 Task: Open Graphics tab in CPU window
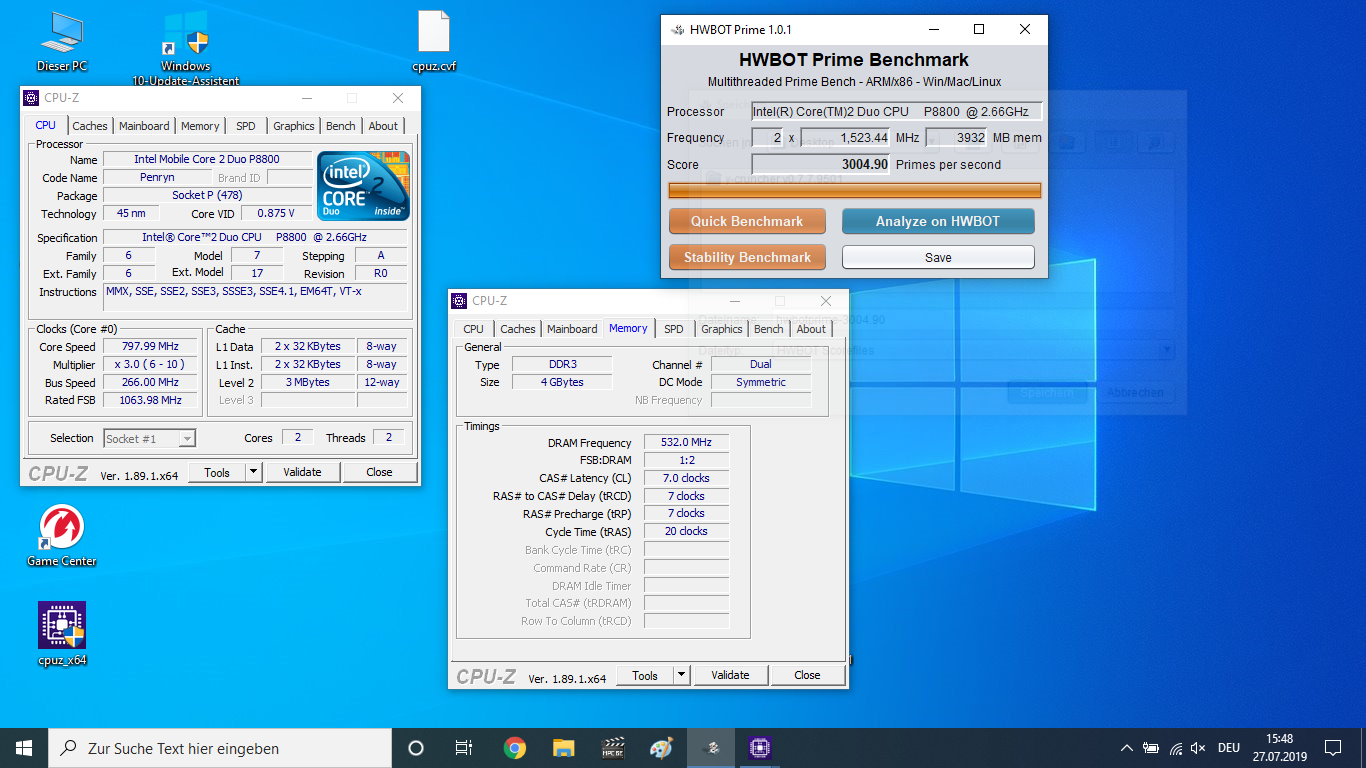pos(294,126)
